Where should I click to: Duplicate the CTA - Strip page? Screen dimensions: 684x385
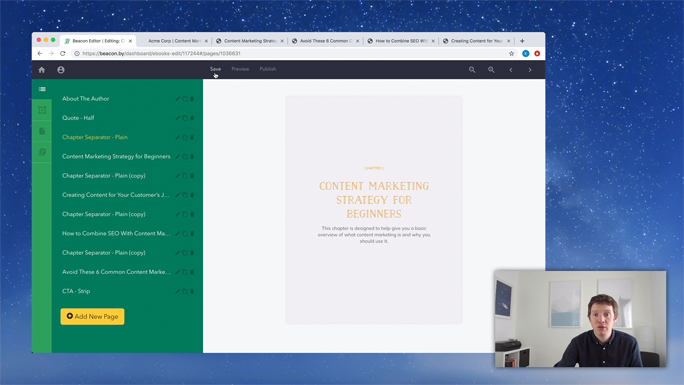coord(185,291)
